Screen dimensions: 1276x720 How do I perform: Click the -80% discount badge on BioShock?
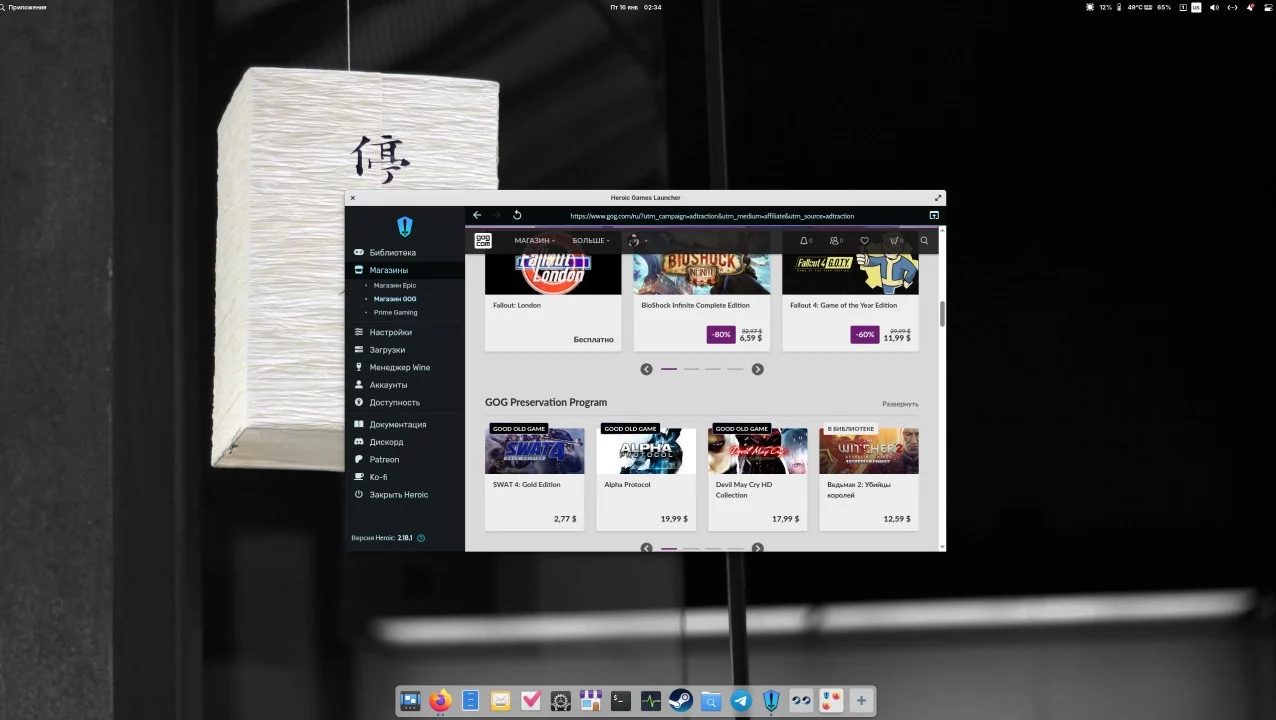tap(721, 334)
